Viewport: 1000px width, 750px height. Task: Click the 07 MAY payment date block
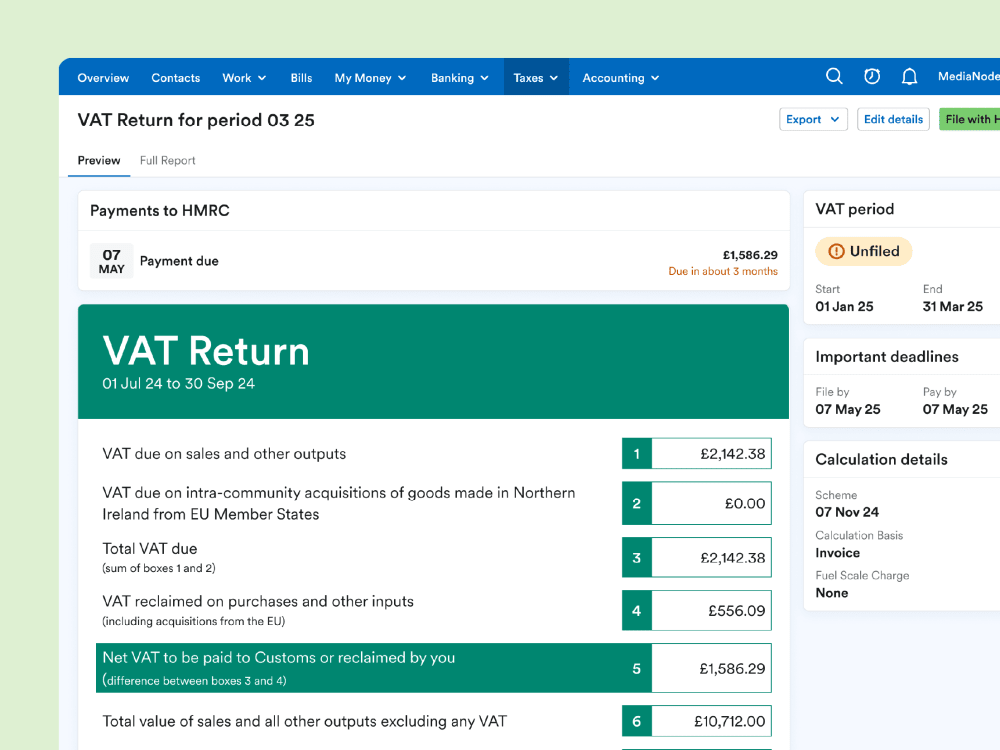(x=111, y=260)
